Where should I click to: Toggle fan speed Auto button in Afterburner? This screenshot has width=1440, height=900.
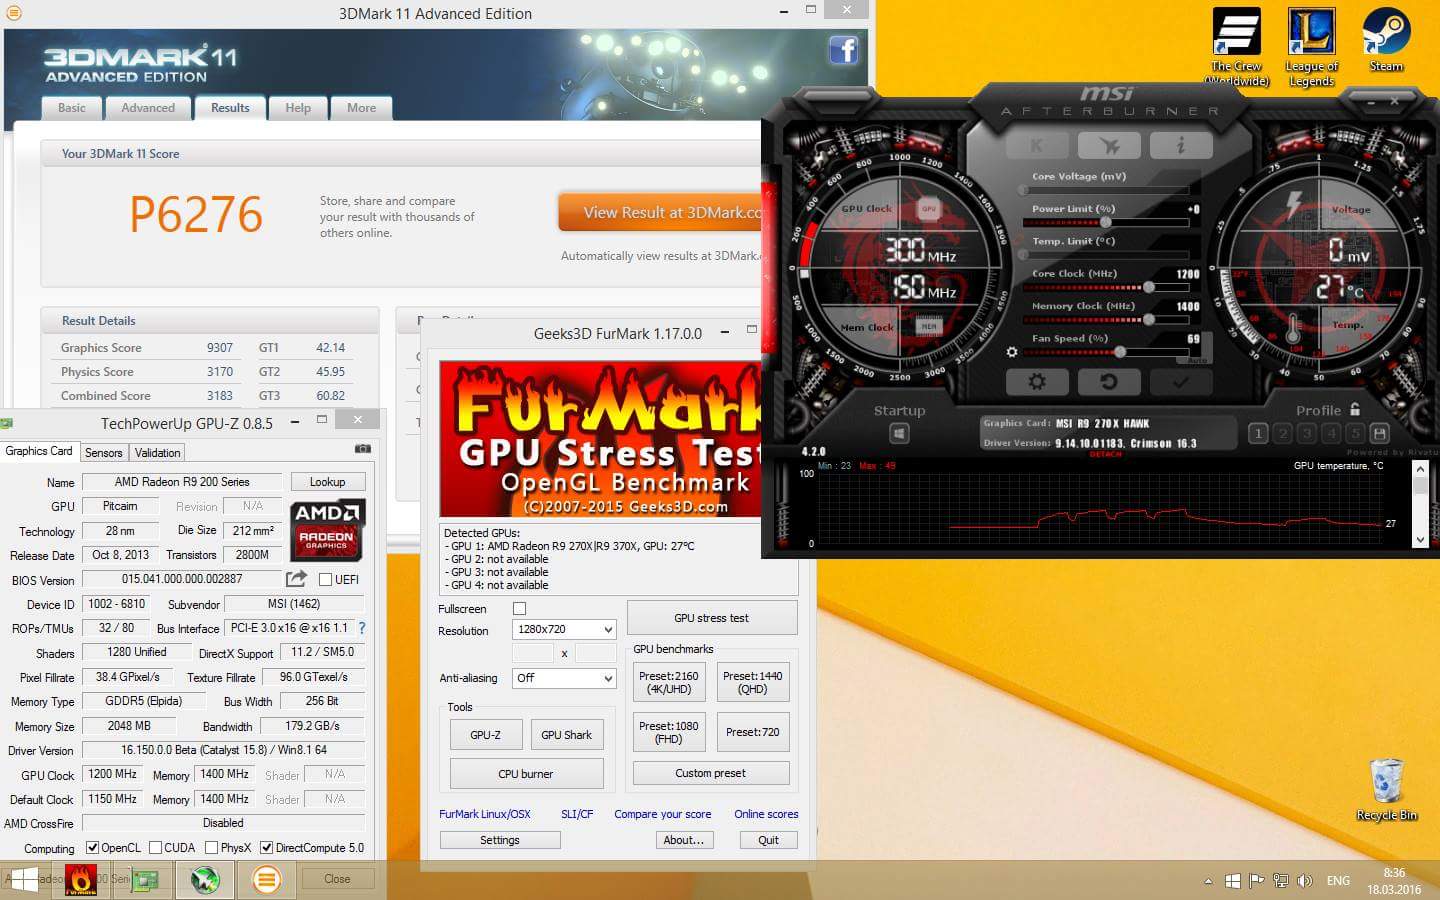tap(1196, 360)
